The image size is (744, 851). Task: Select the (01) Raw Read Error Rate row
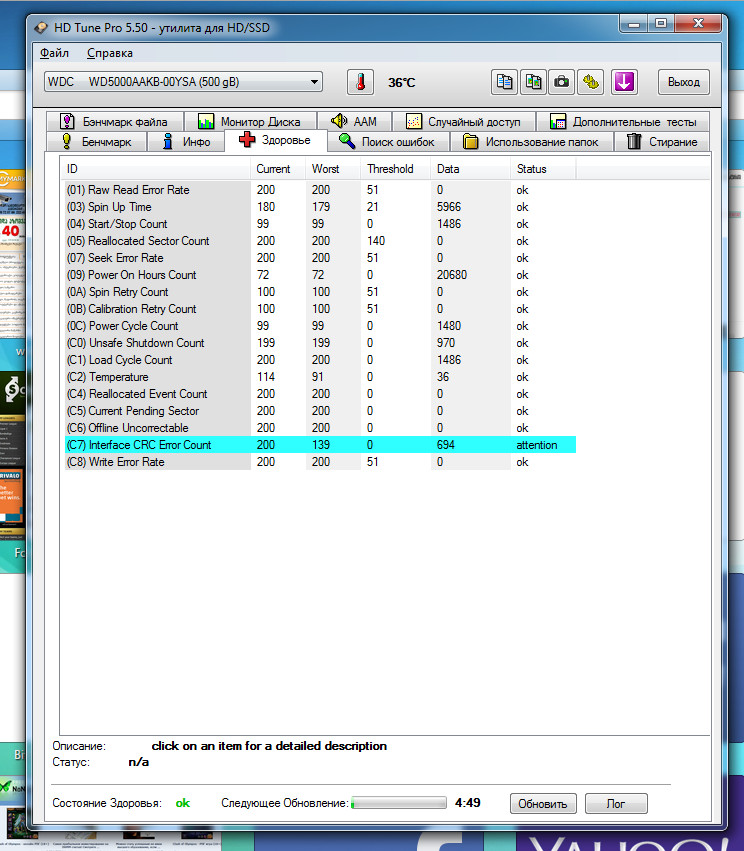[320, 190]
